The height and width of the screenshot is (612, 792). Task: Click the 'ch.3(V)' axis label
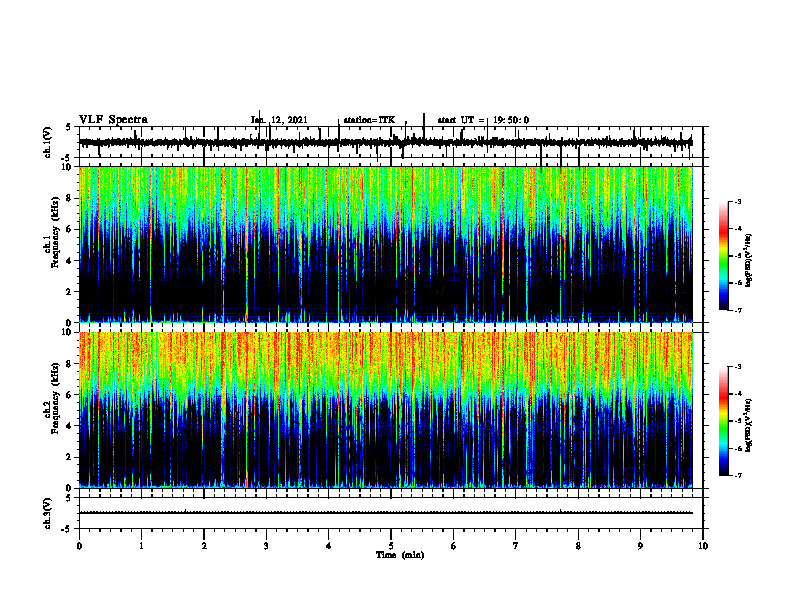coord(48,513)
